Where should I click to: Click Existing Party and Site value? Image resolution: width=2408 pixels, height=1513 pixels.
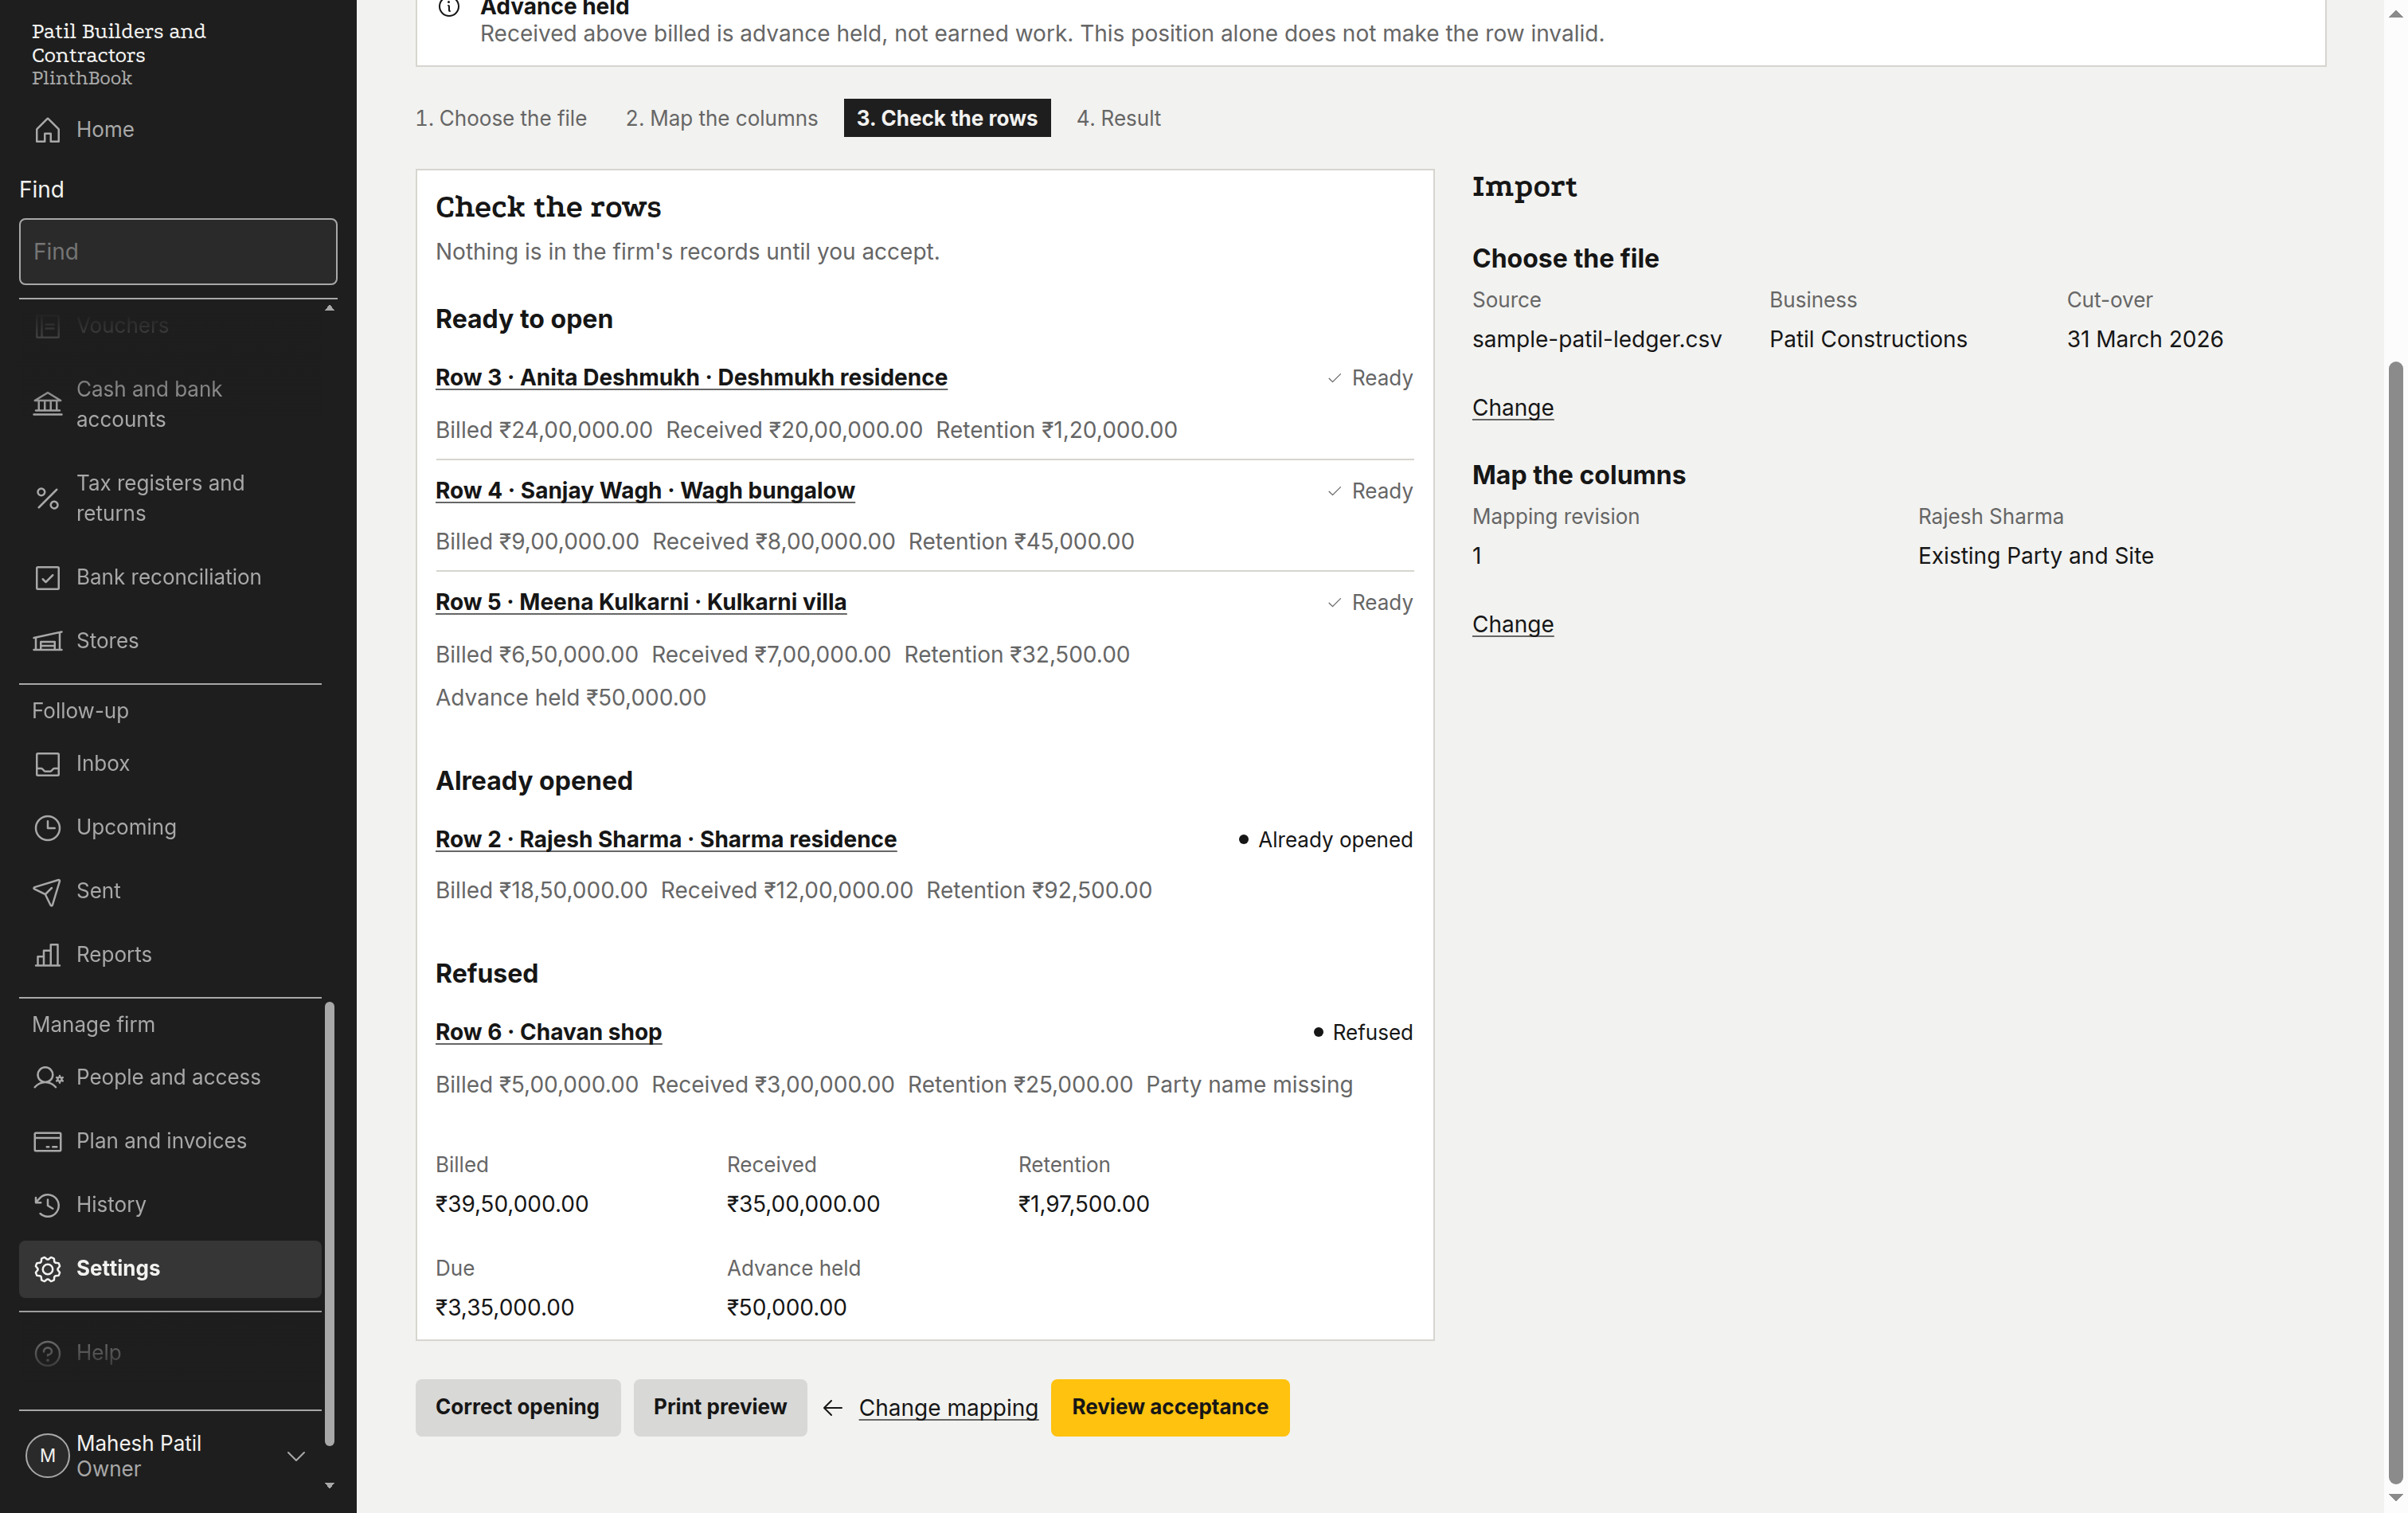(2036, 556)
